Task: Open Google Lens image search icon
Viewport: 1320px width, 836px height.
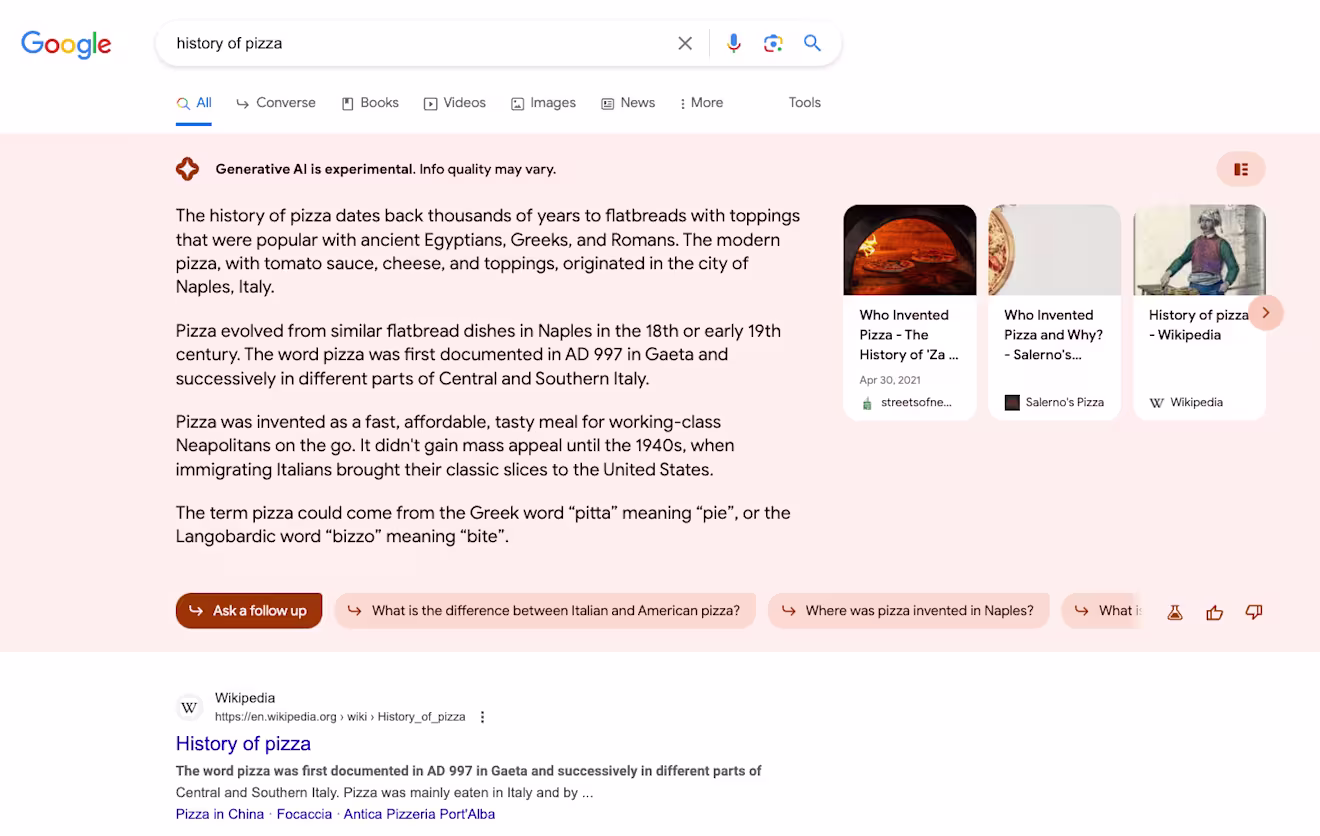Action: [x=773, y=43]
